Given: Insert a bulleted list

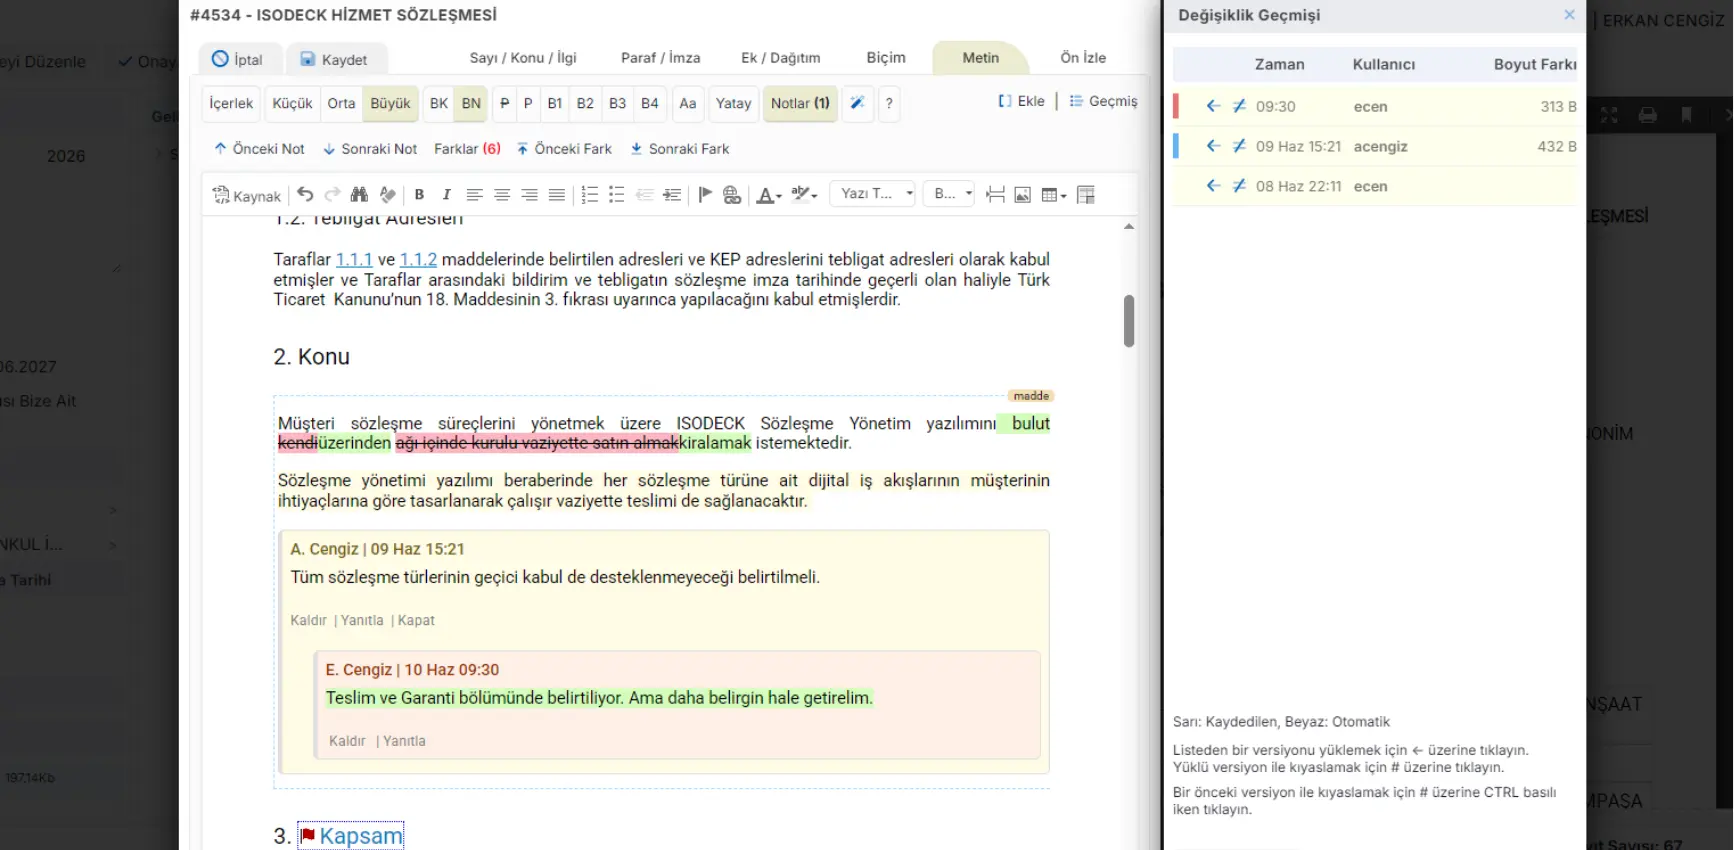Looking at the screenshot, I should (x=617, y=195).
